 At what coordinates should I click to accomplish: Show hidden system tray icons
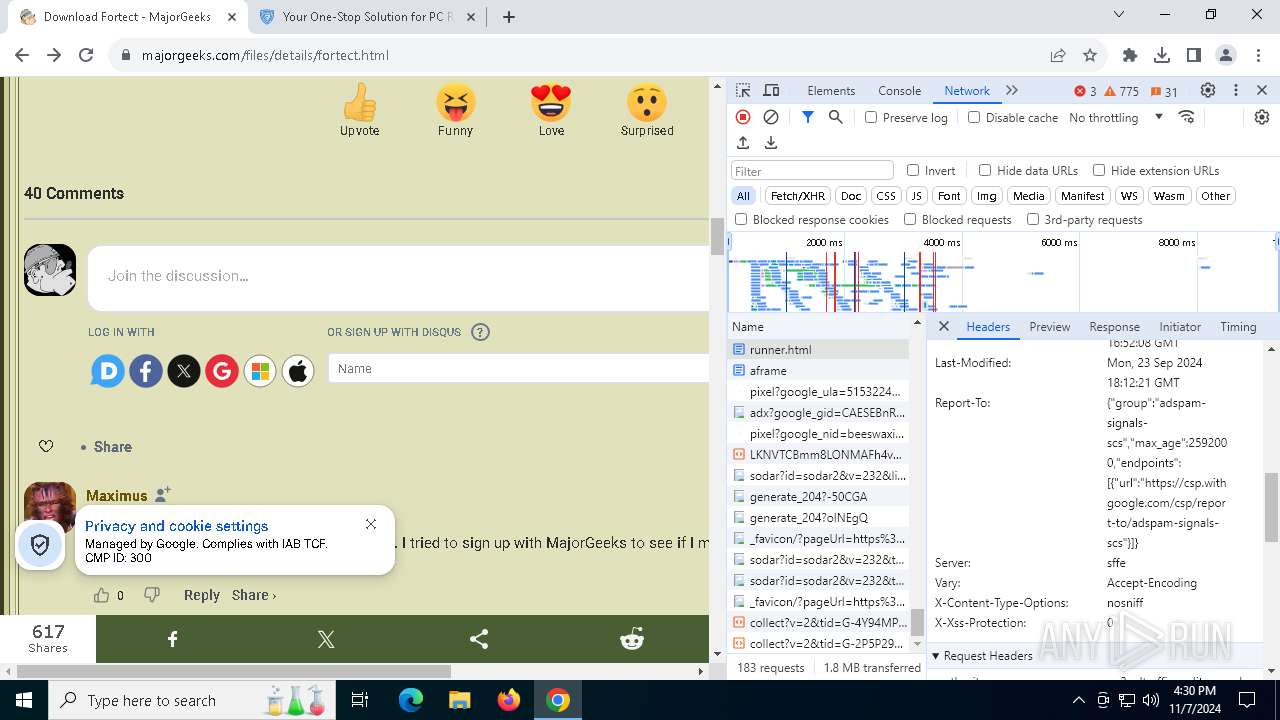point(1078,700)
